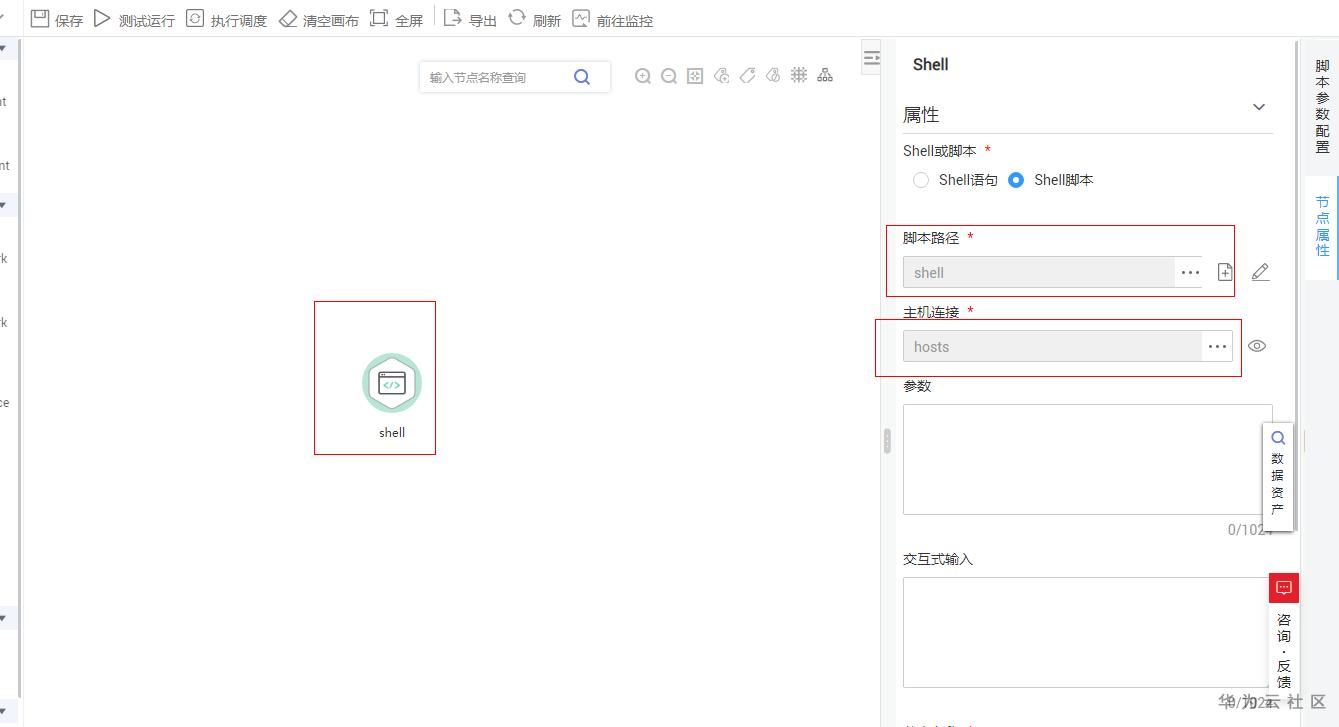Open the 数据资产 search panel
Viewport: 1339px width, 727px height.
pos(1278,476)
